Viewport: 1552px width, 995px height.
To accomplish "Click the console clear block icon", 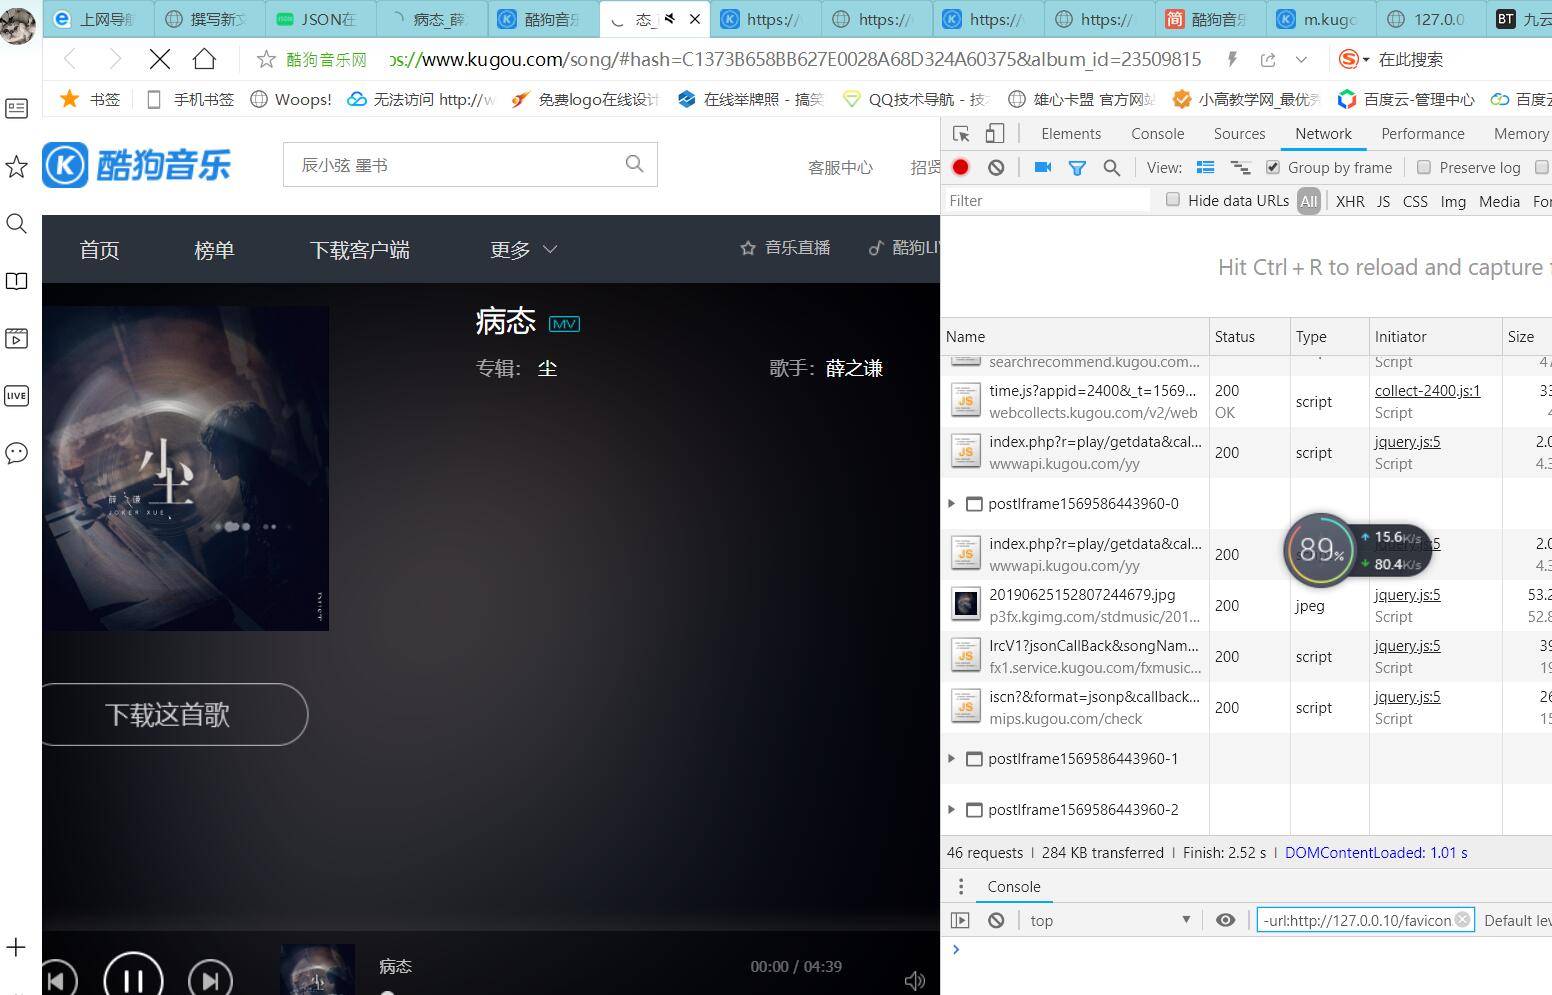I will point(996,920).
